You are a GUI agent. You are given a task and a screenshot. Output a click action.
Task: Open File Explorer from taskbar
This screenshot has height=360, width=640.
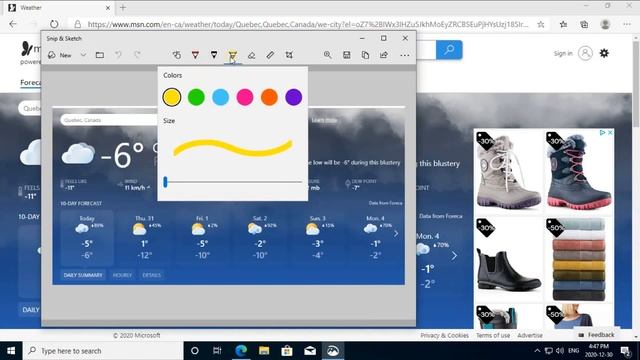point(264,351)
